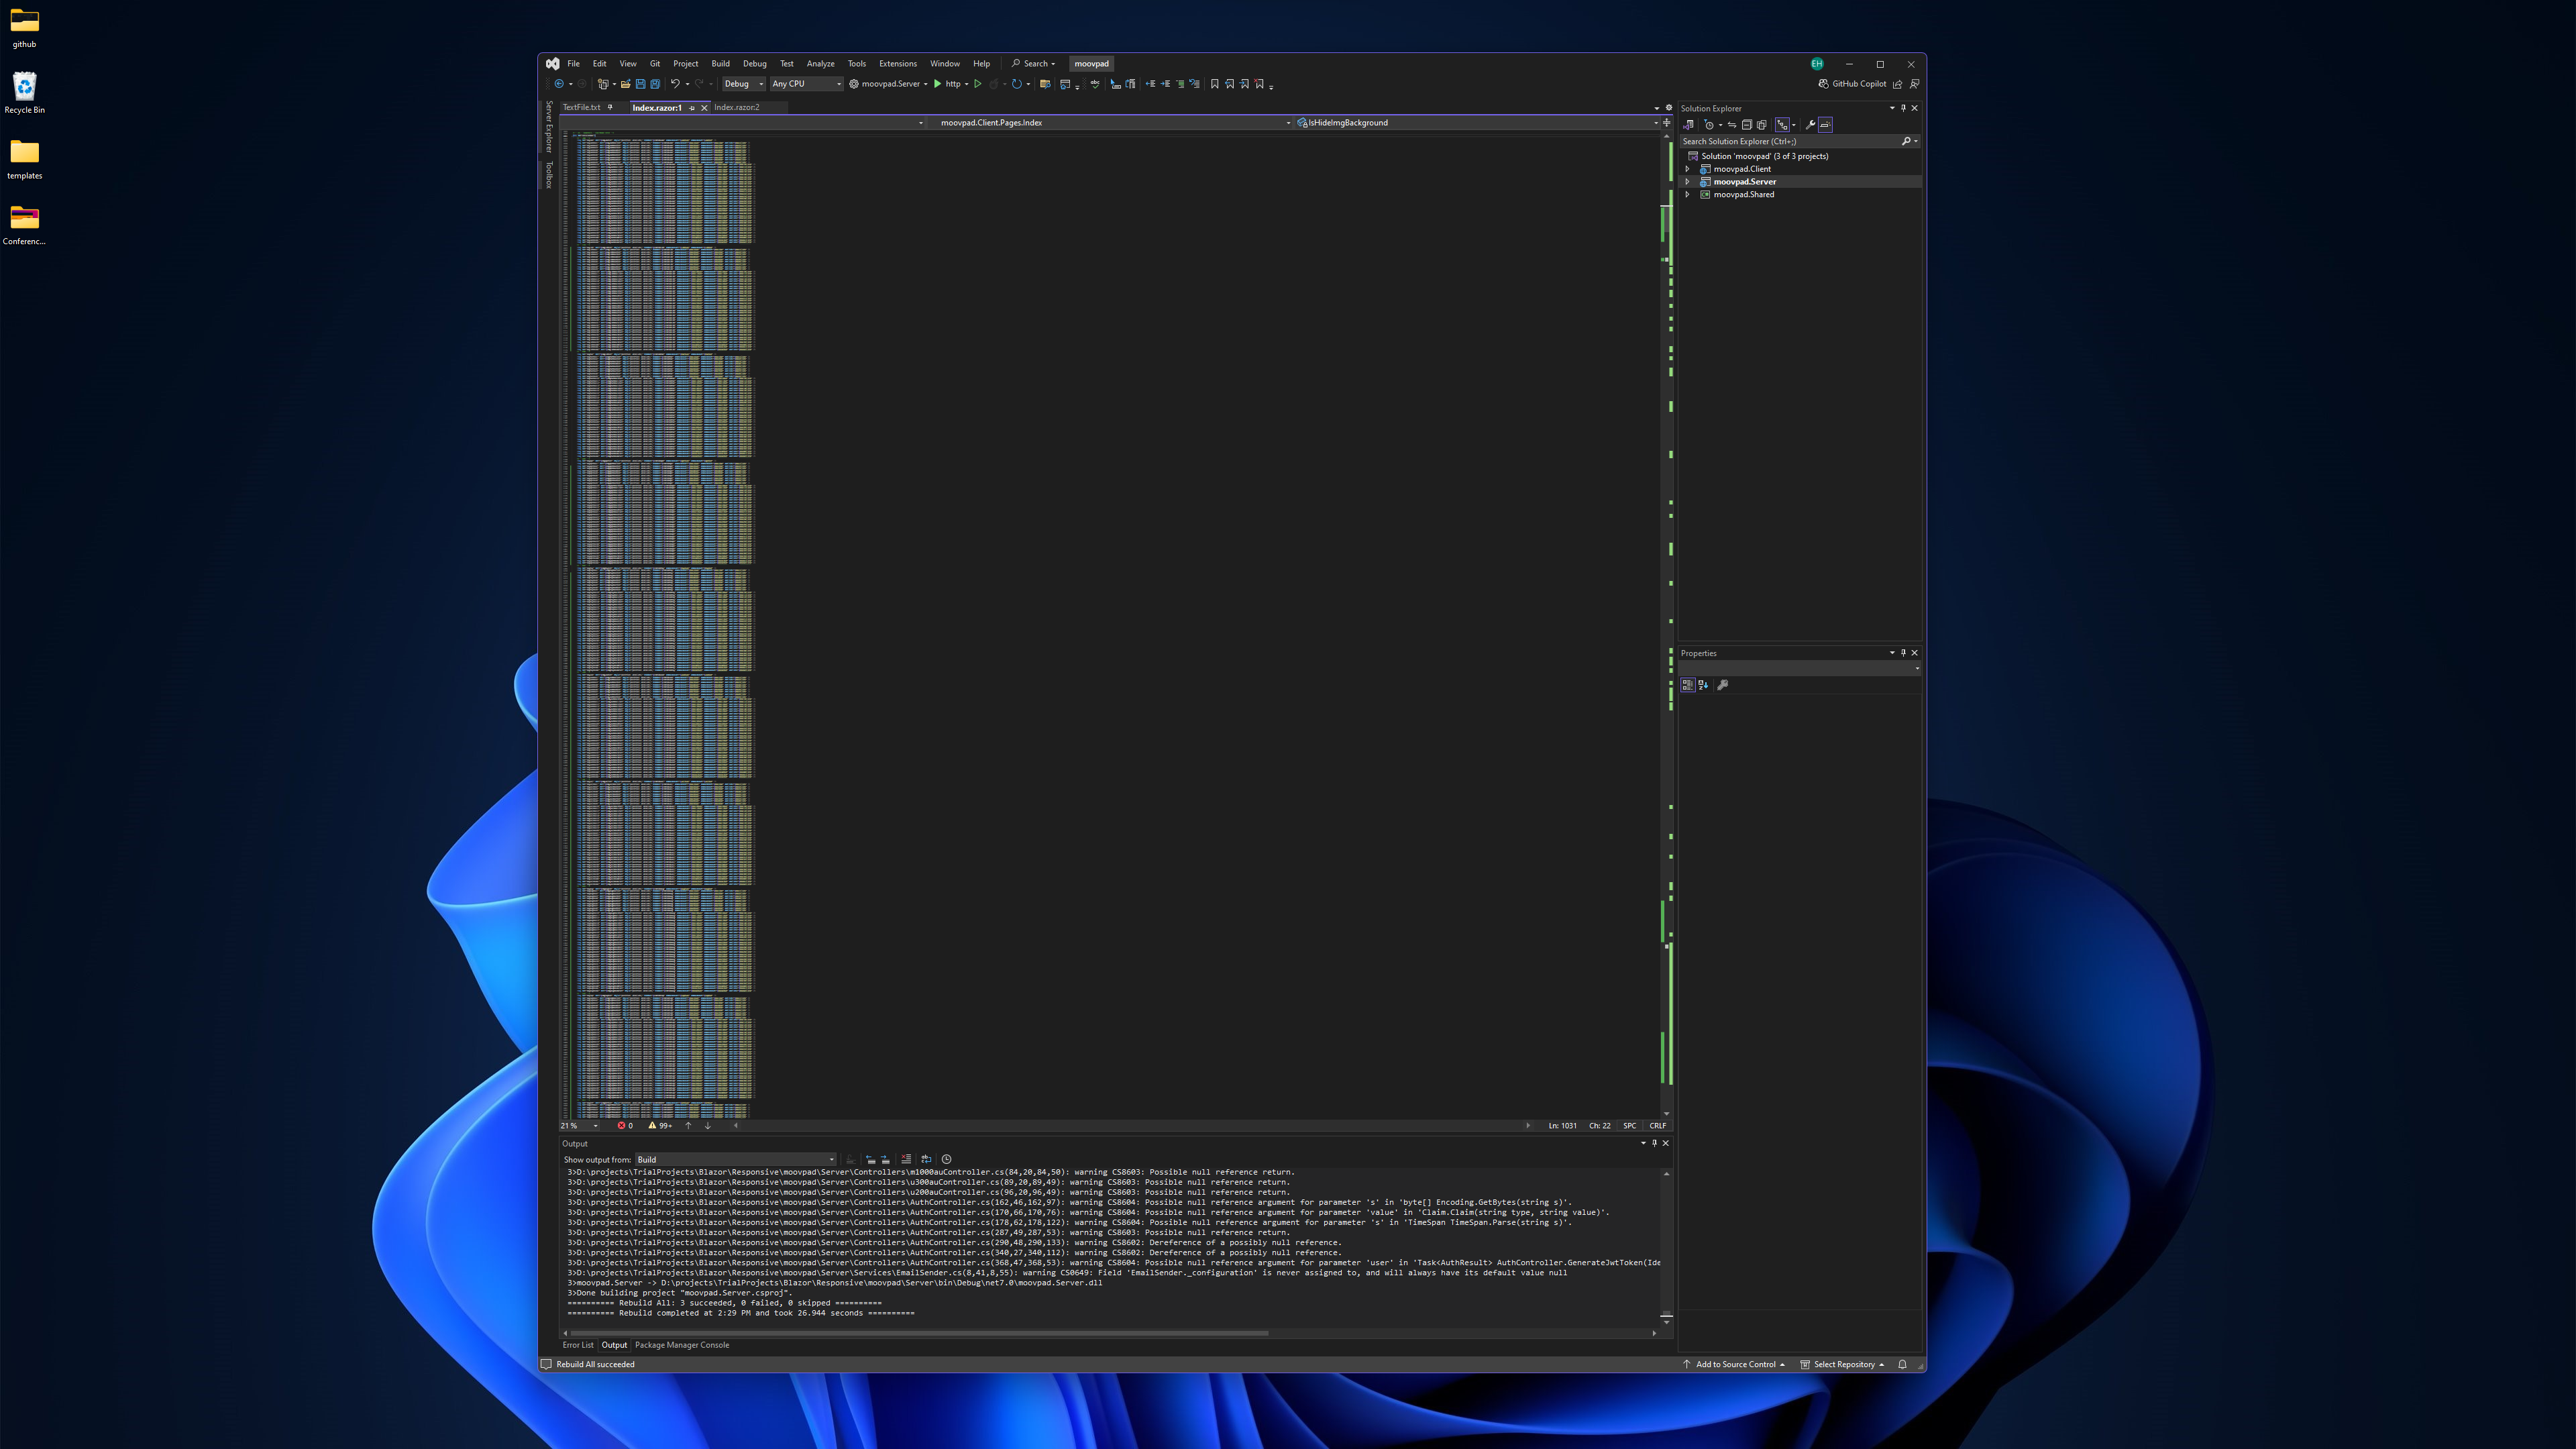Viewport: 2576px width, 1449px height.
Task: Click the Output panel tab label
Action: 614,1344
